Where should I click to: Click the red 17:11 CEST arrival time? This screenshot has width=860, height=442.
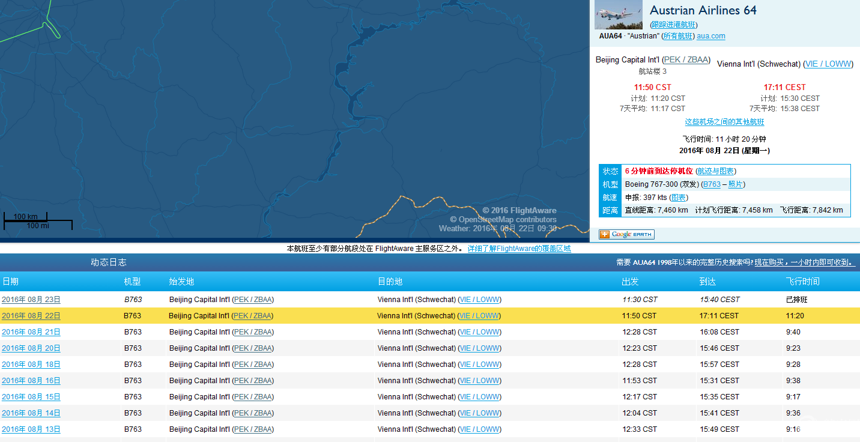tap(785, 87)
